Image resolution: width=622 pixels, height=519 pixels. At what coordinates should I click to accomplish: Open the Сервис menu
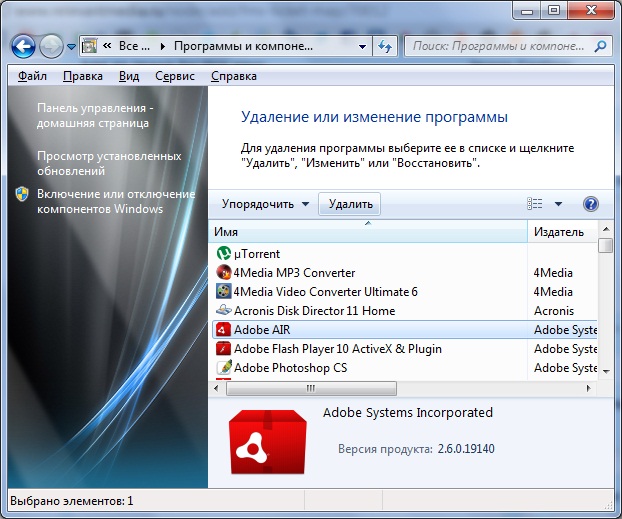pos(175,76)
